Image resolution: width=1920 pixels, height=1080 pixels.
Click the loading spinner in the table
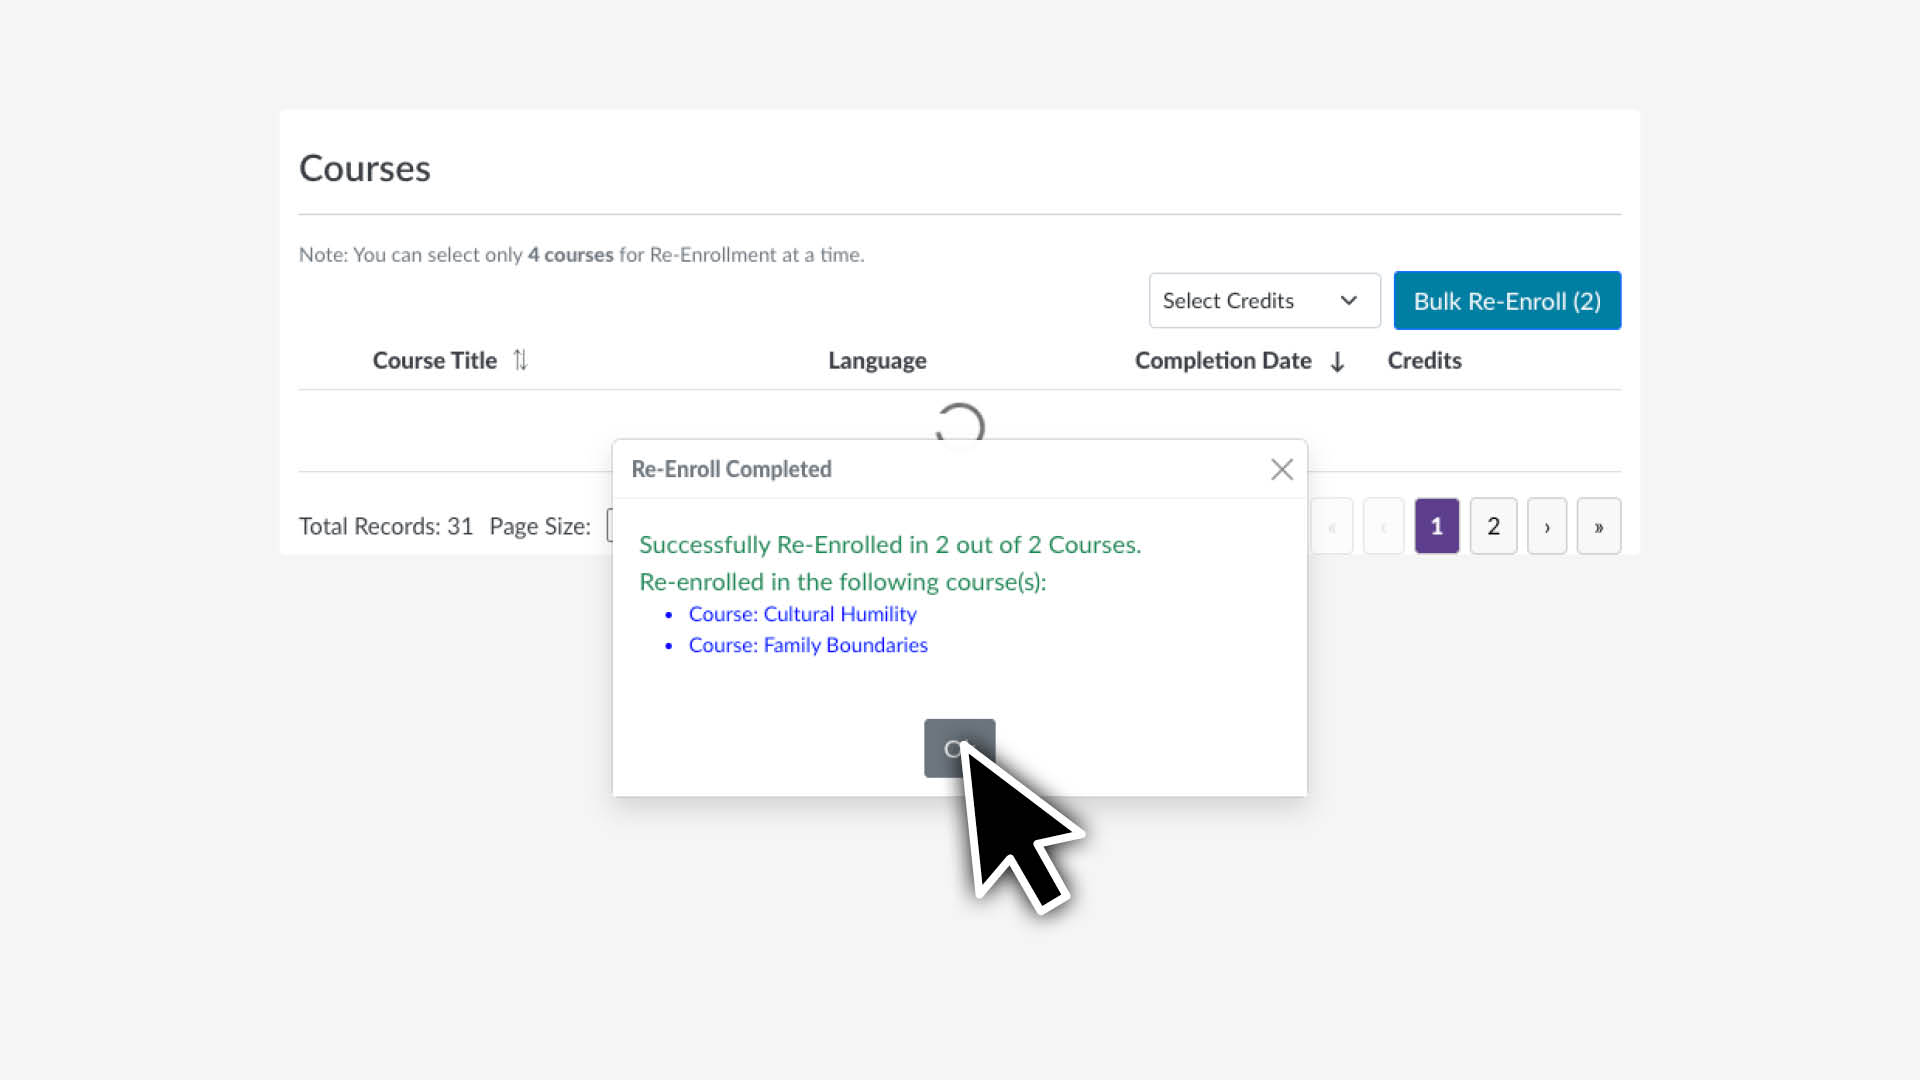(960, 424)
